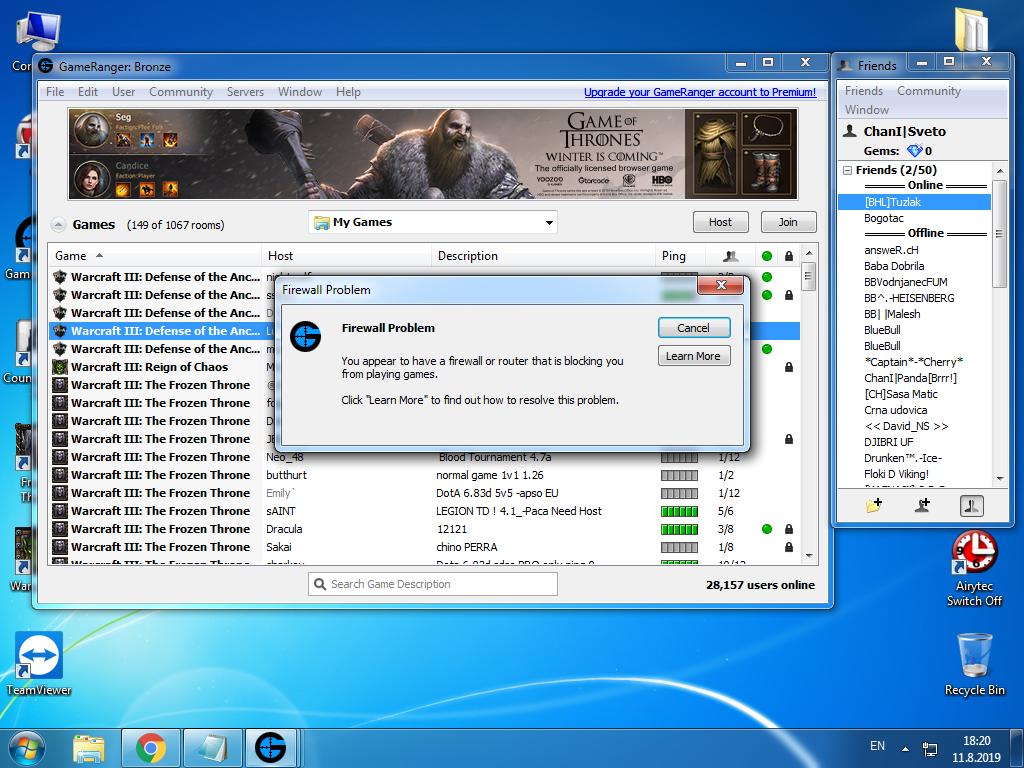Image resolution: width=1024 pixels, height=768 pixels.
Task: Open the Window menu in GameRanger window
Action: tap(300, 92)
